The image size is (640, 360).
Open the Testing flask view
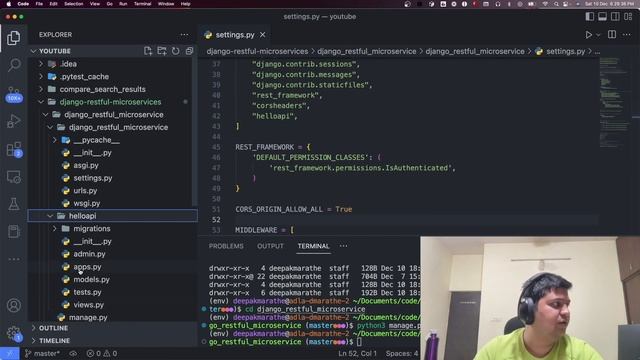tap(13, 204)
